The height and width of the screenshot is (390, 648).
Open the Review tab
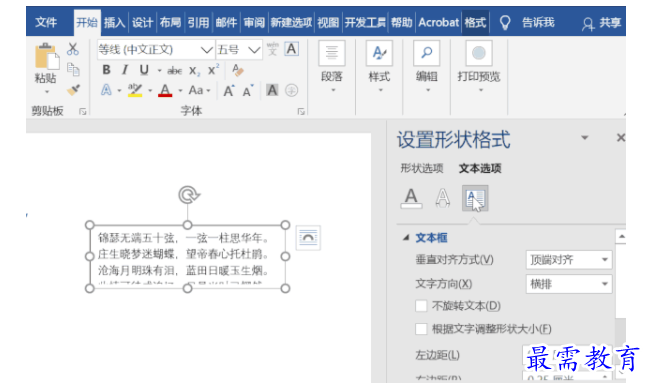(254, 22)
